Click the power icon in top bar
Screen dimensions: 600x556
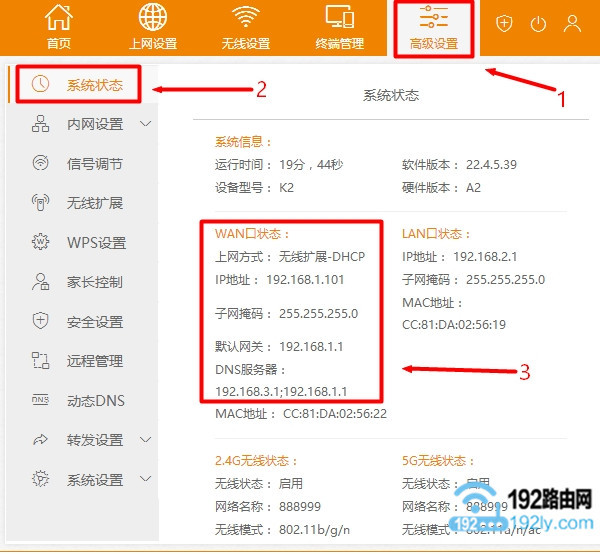point(538,24)
